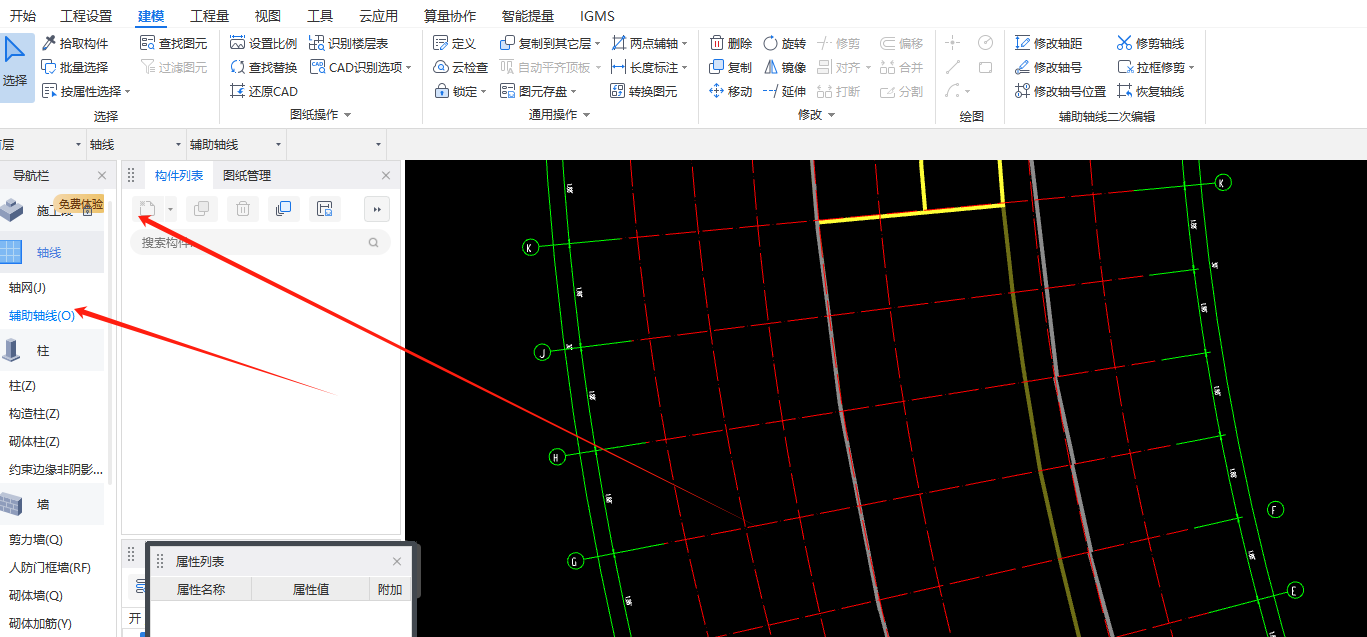Click the 云检查 tool
This screenshot has height=637, width=1367.
tap(461, 67)
